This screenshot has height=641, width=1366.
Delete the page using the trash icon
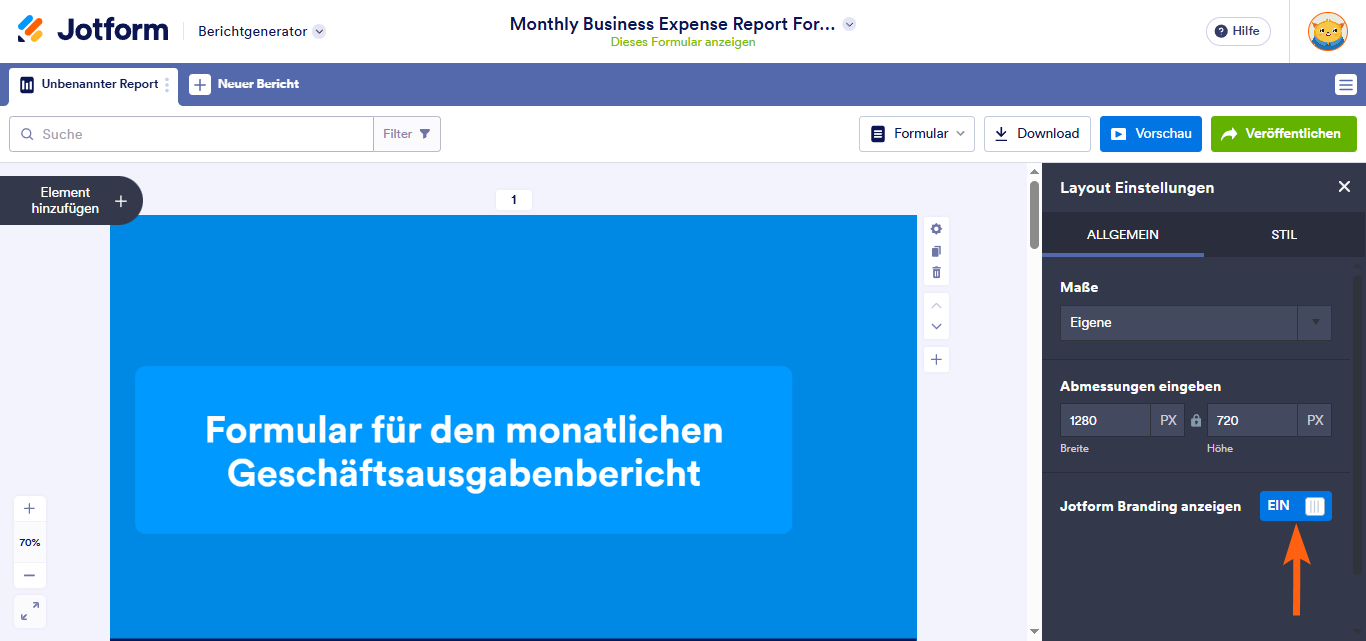pos(935,272)
